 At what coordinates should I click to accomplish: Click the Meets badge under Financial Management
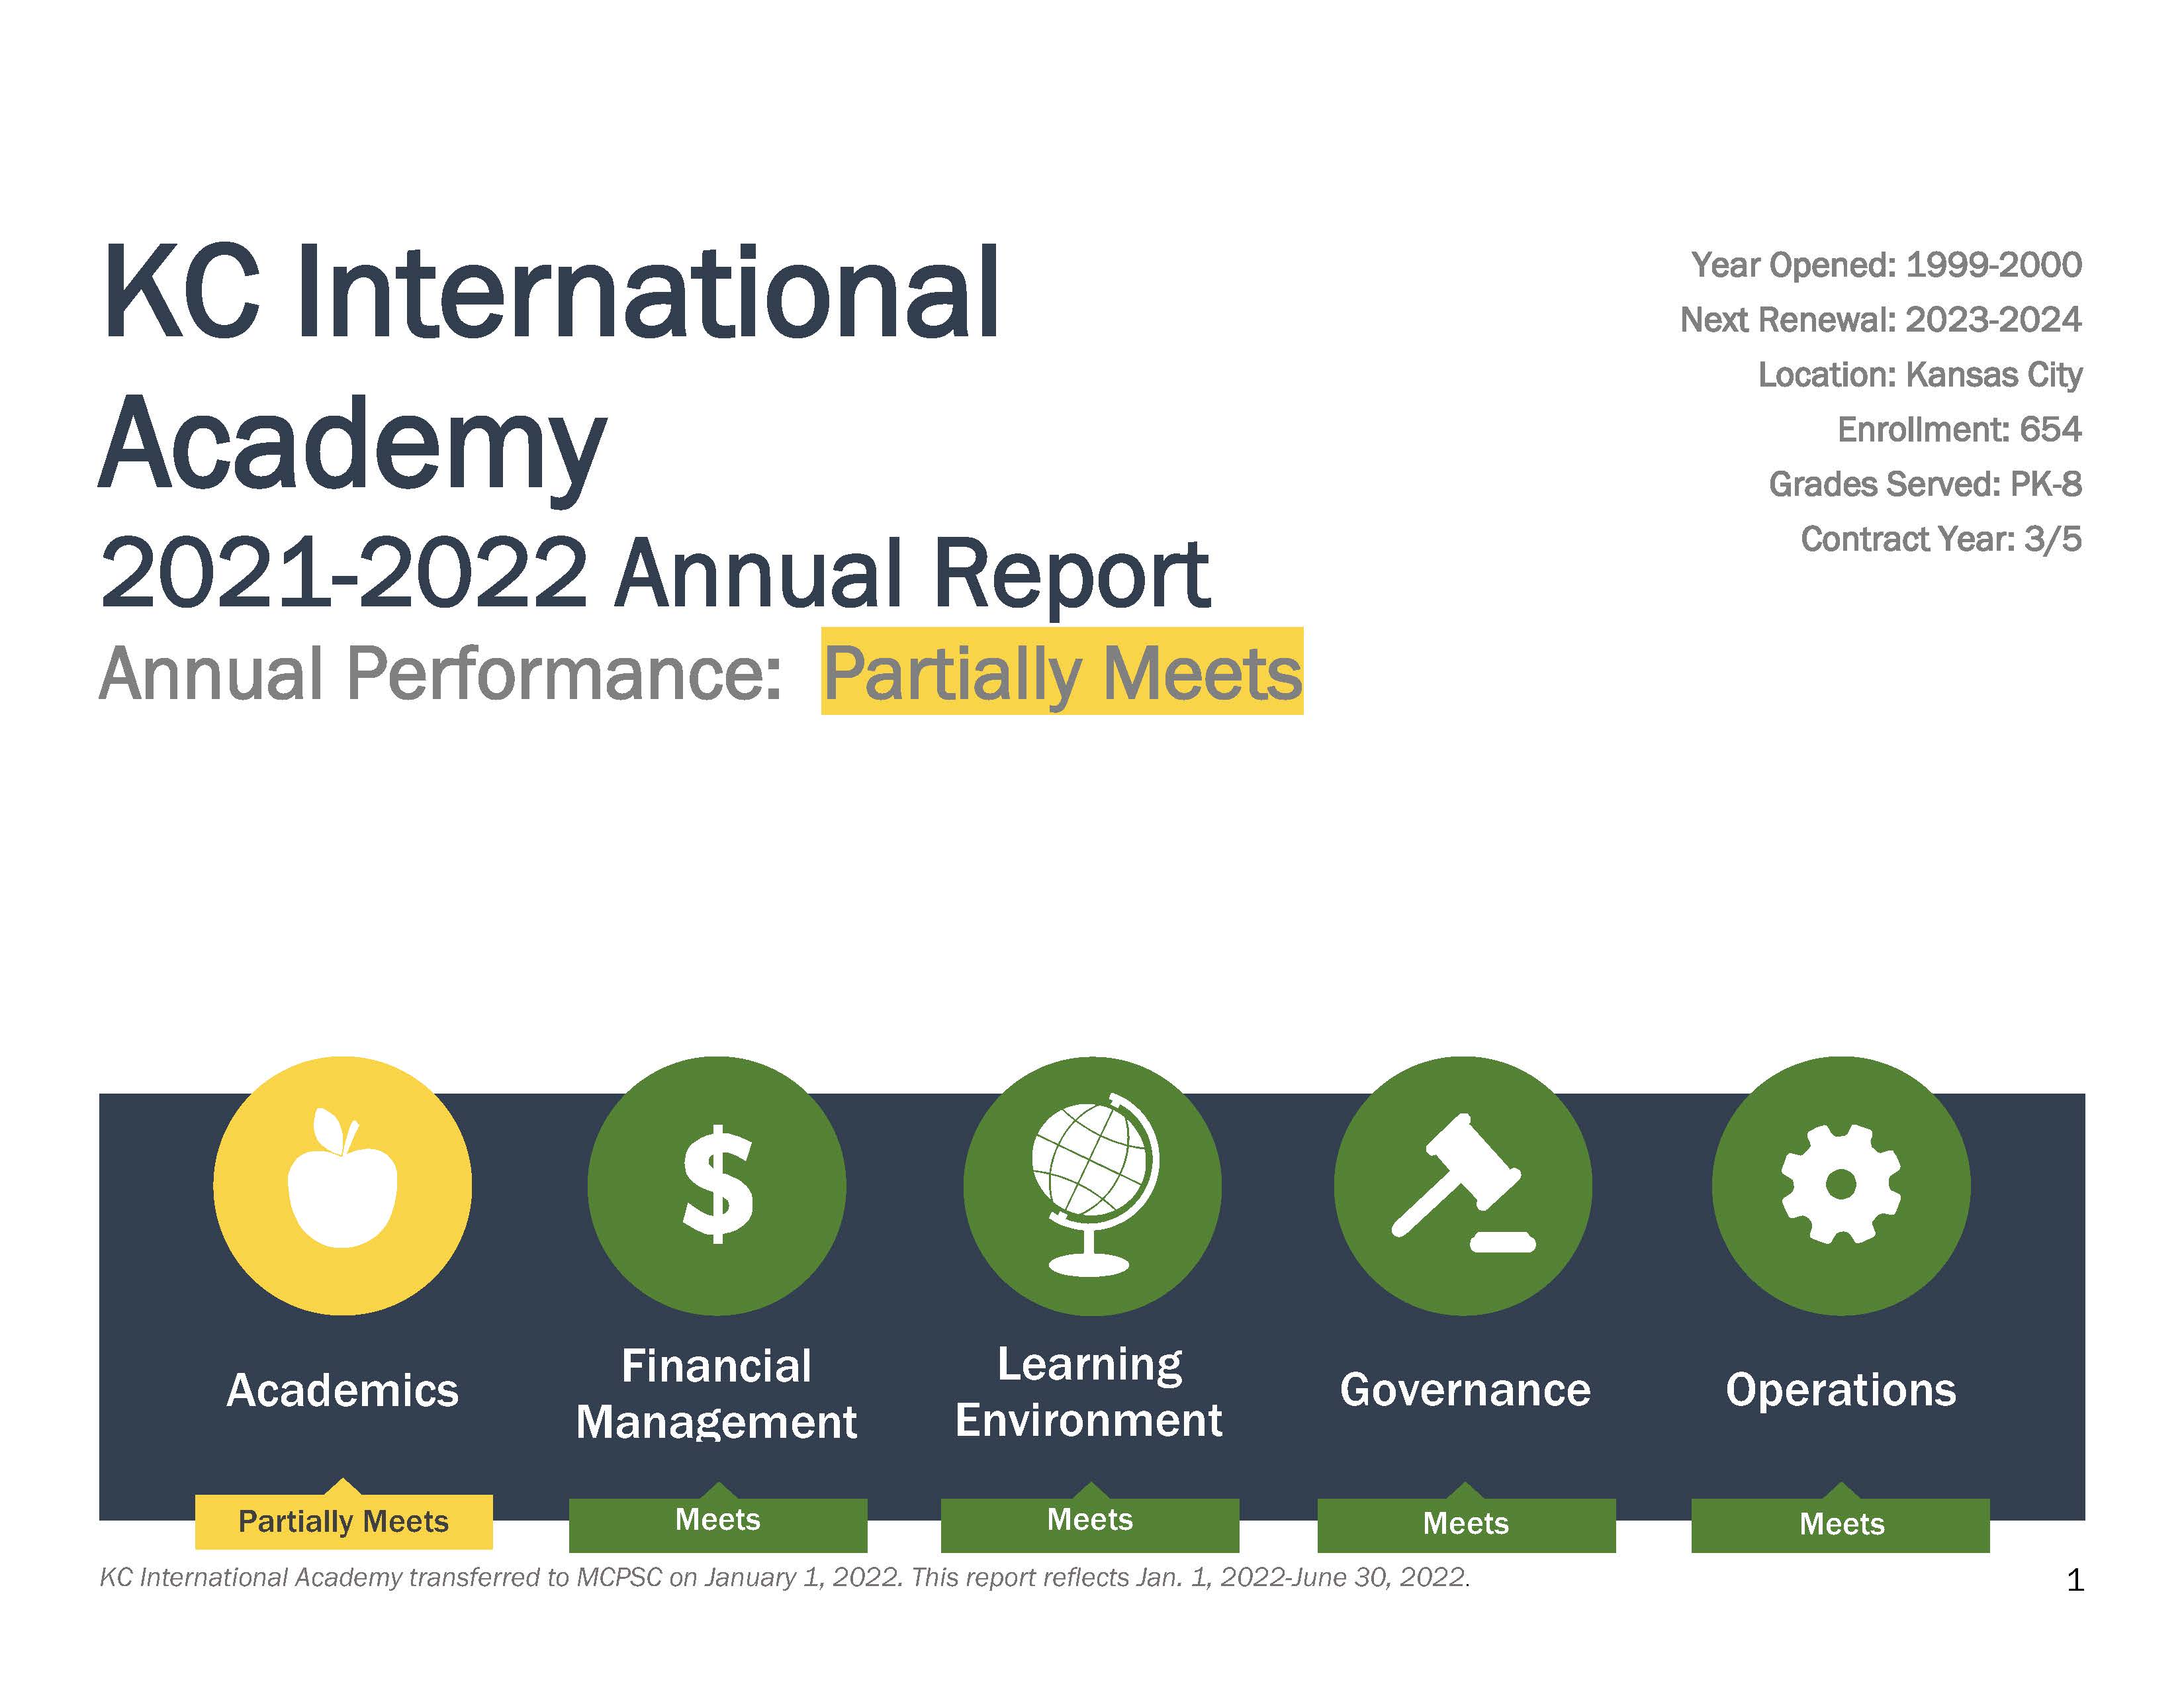point(717,1521)
